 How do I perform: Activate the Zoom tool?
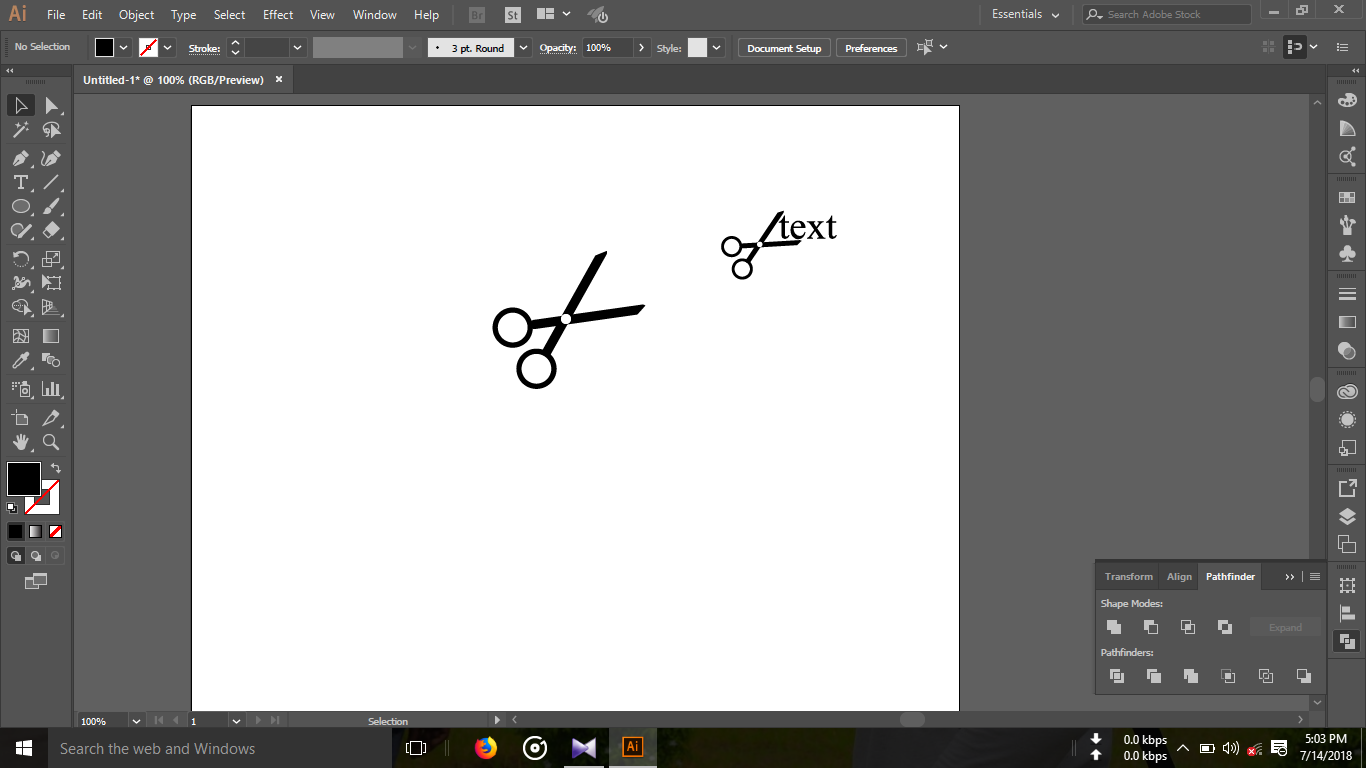tap(51, 443)
